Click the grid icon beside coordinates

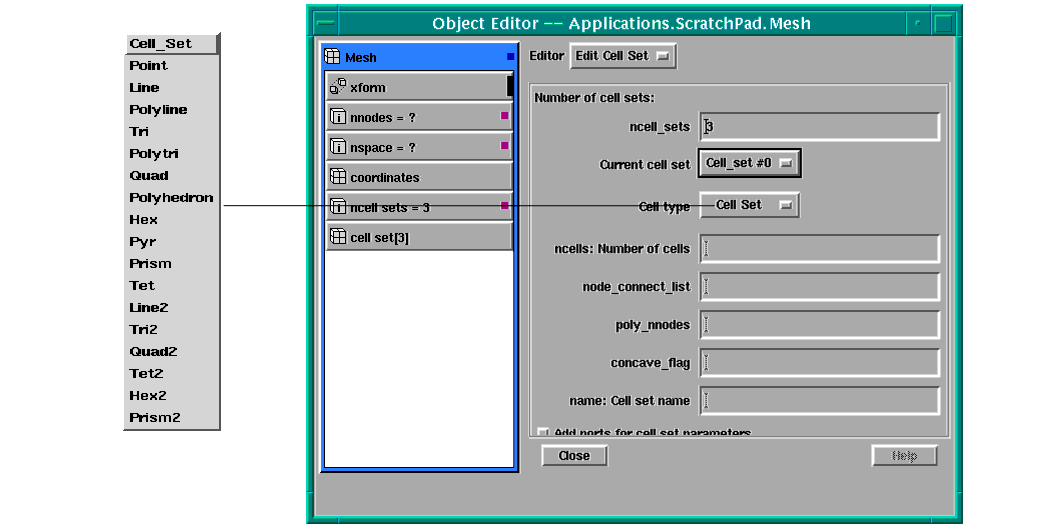(337, 177)
